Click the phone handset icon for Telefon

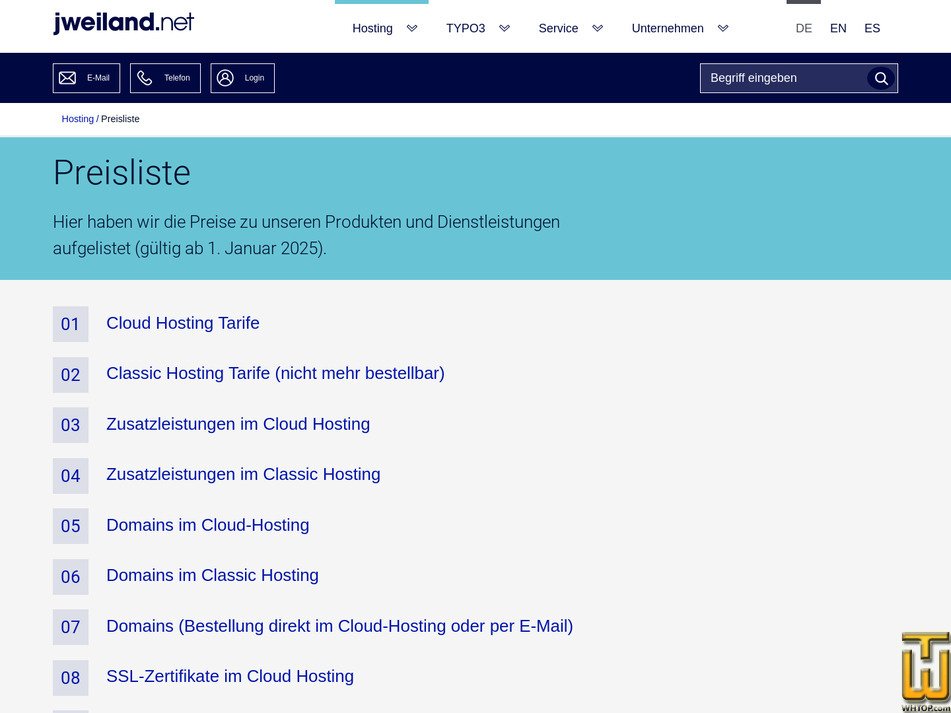144,78
